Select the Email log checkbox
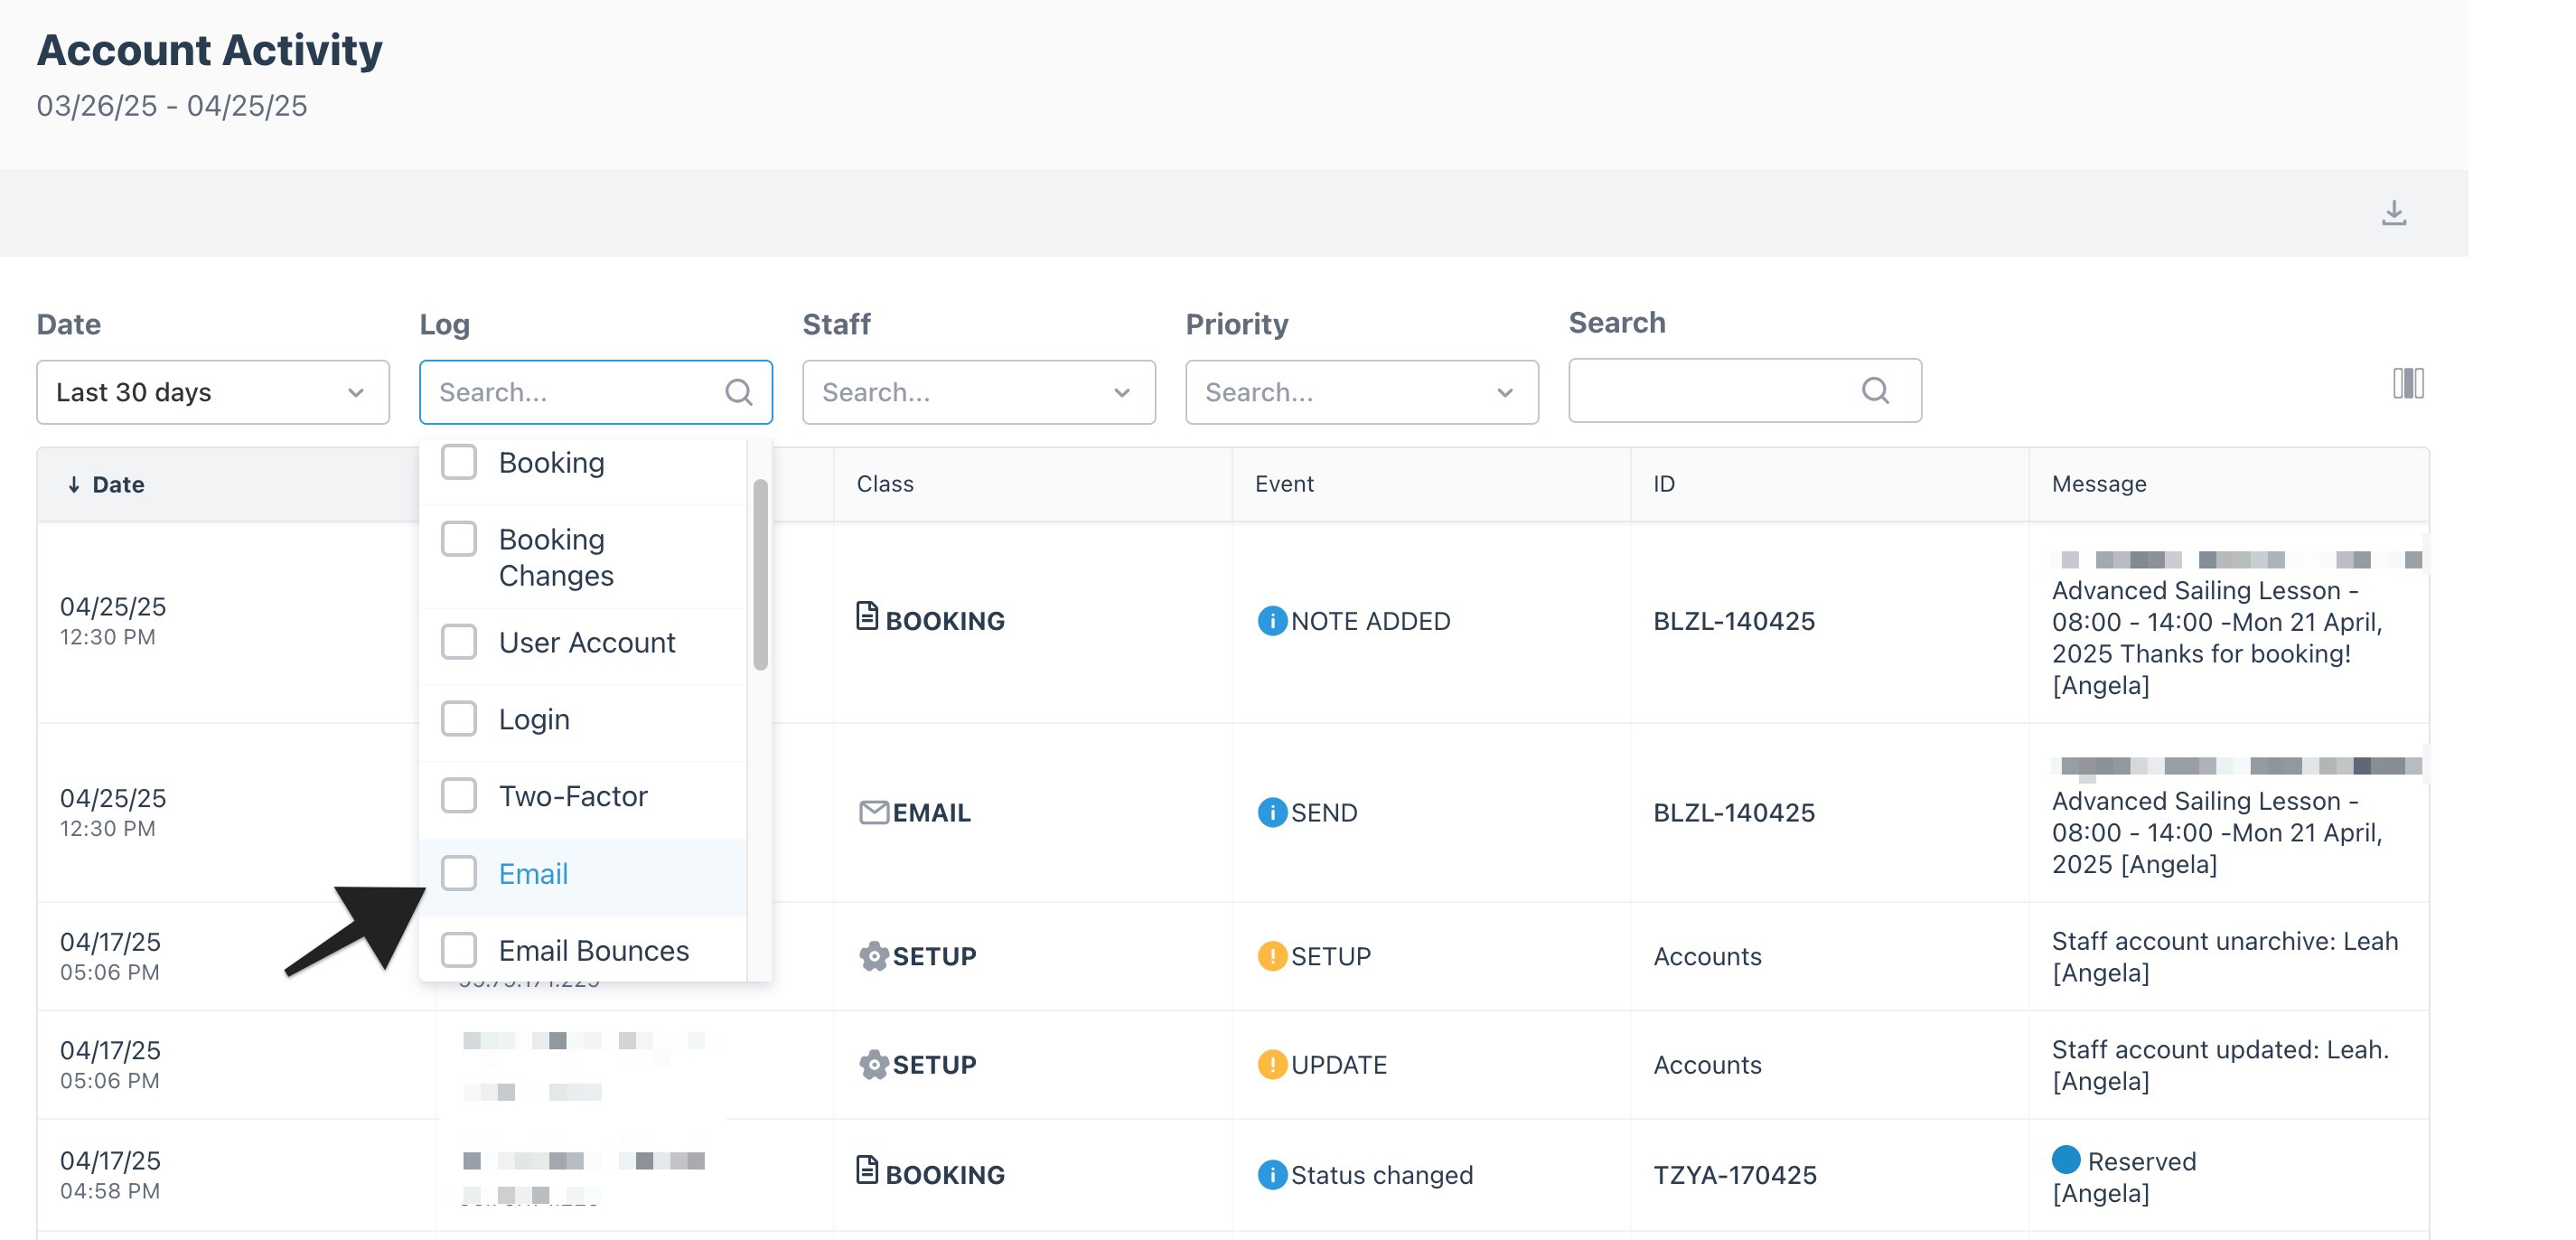The height and width of the screenshot is (1240, 2576). click(x=459, y=873)
